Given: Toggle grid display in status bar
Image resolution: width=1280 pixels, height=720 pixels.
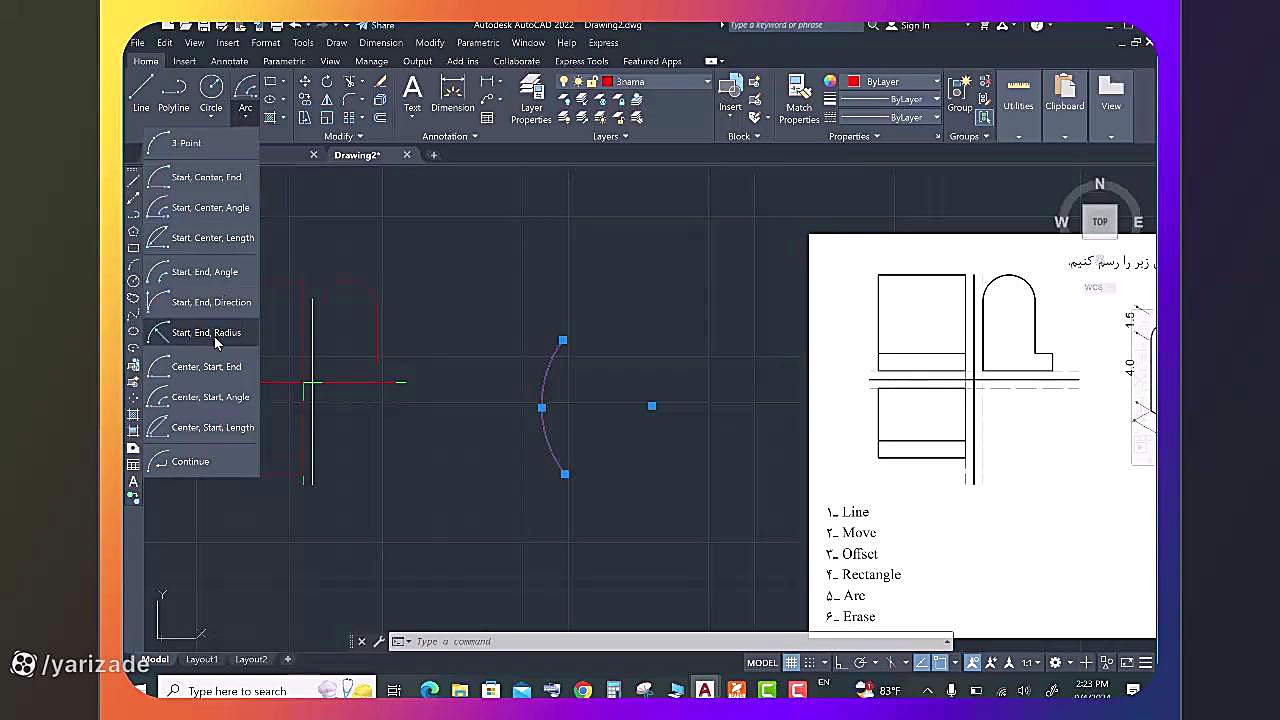Looking at the screenshot, I should pos(791,662).
